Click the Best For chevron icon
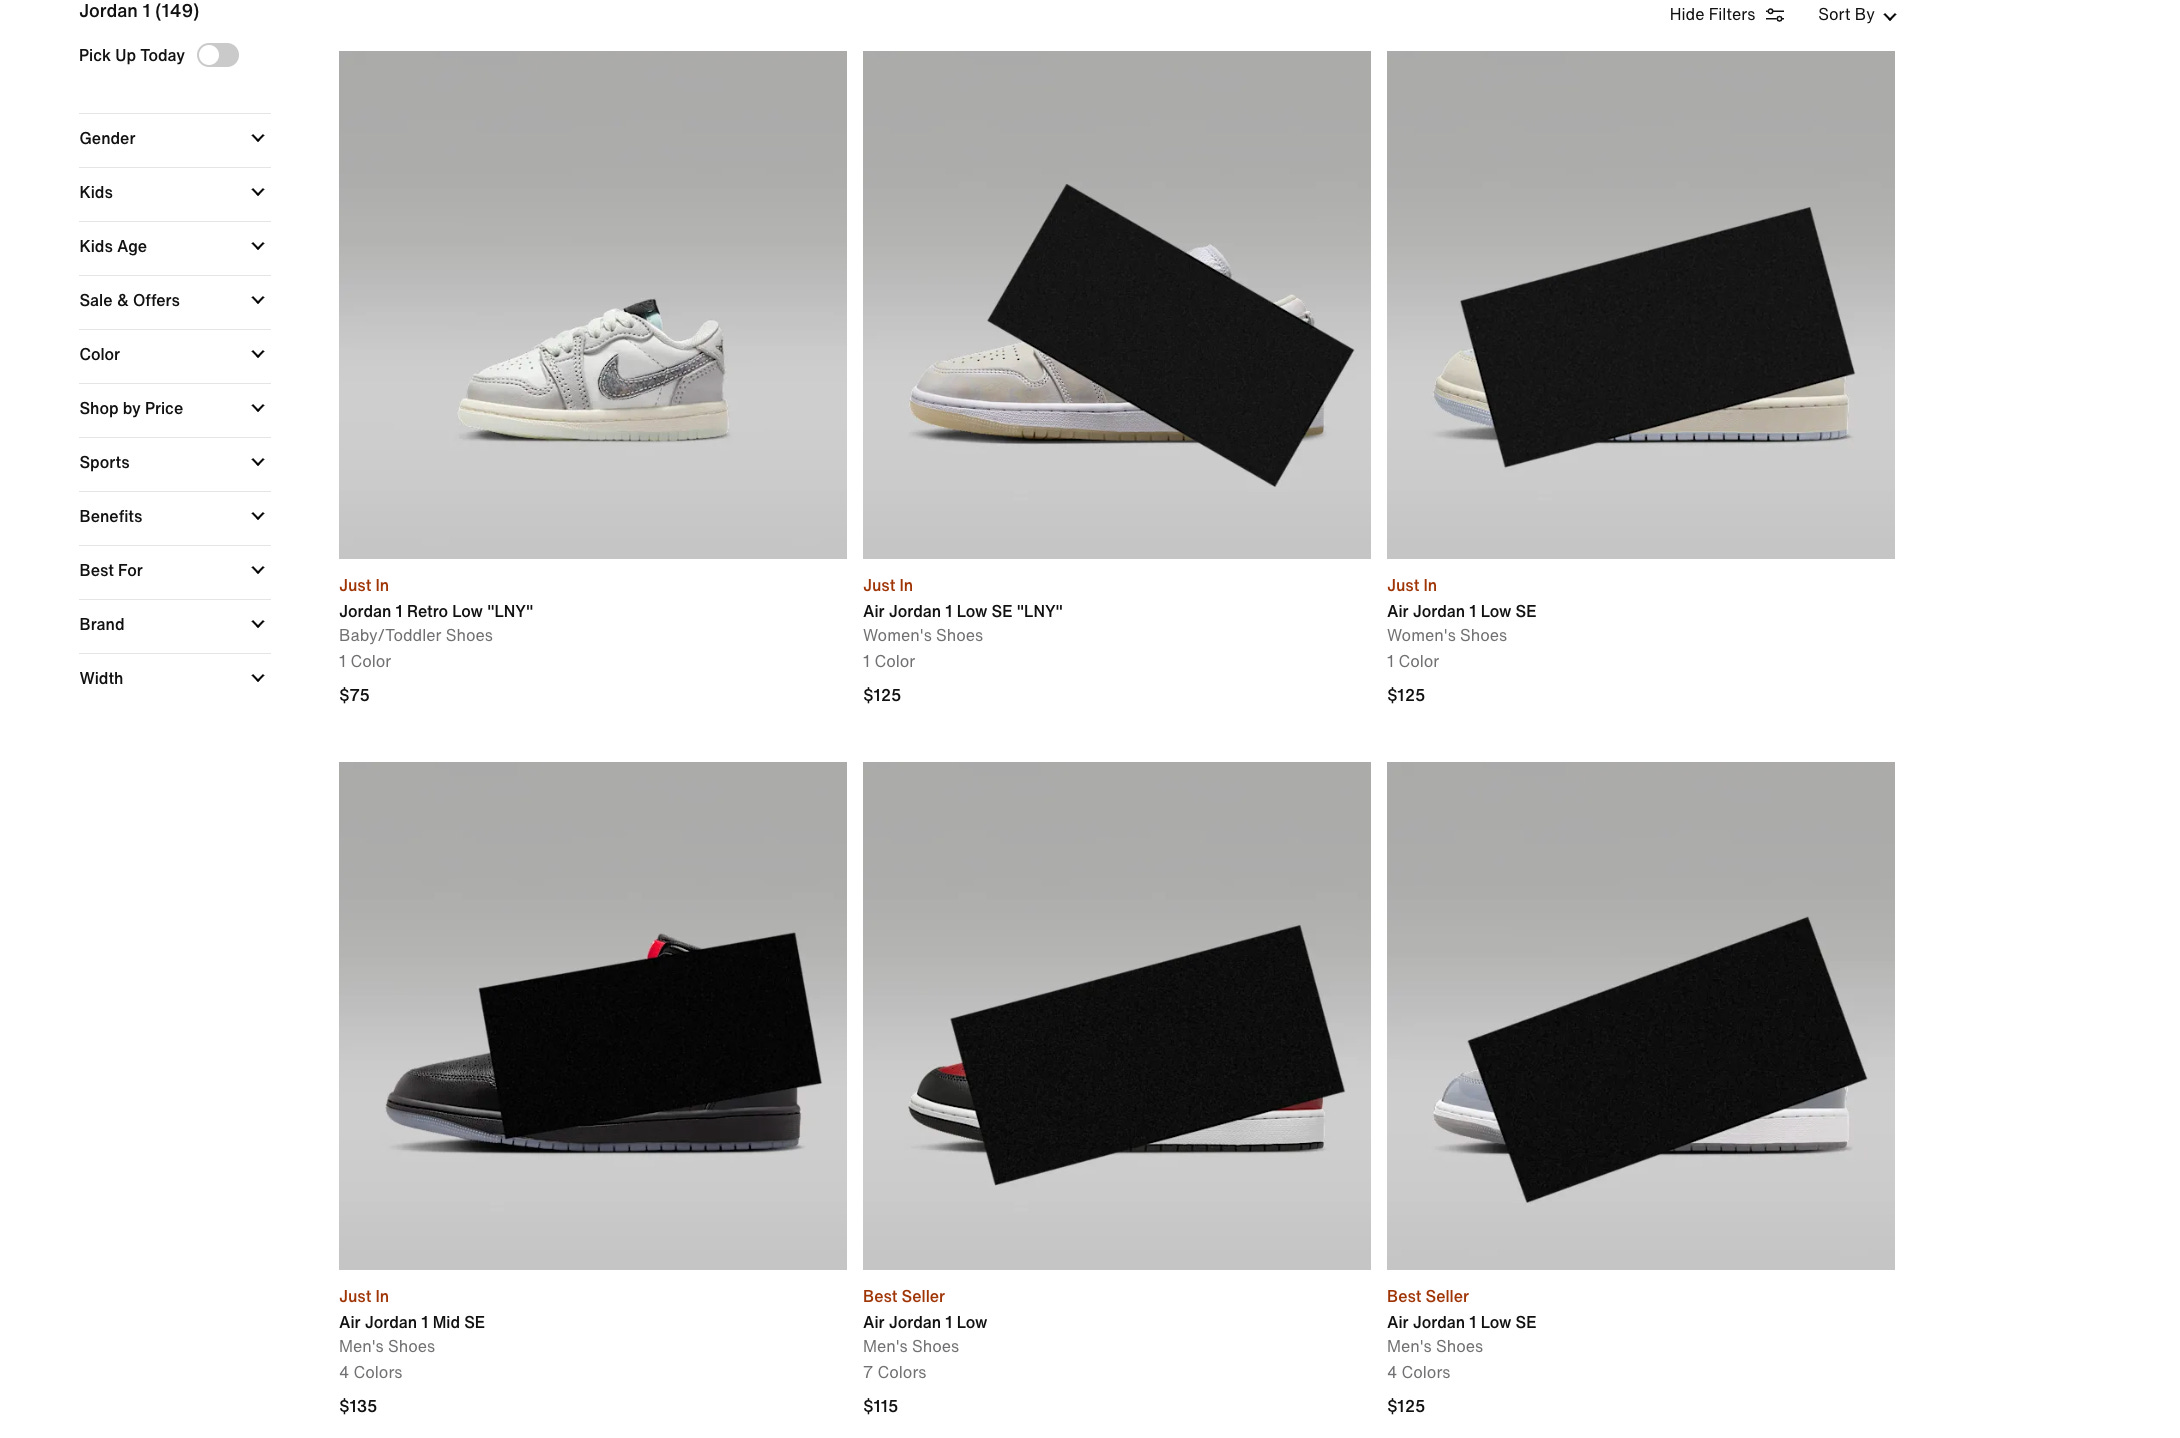The height and width of the screenshot is (1438, 2180). (x=258, y=570)
